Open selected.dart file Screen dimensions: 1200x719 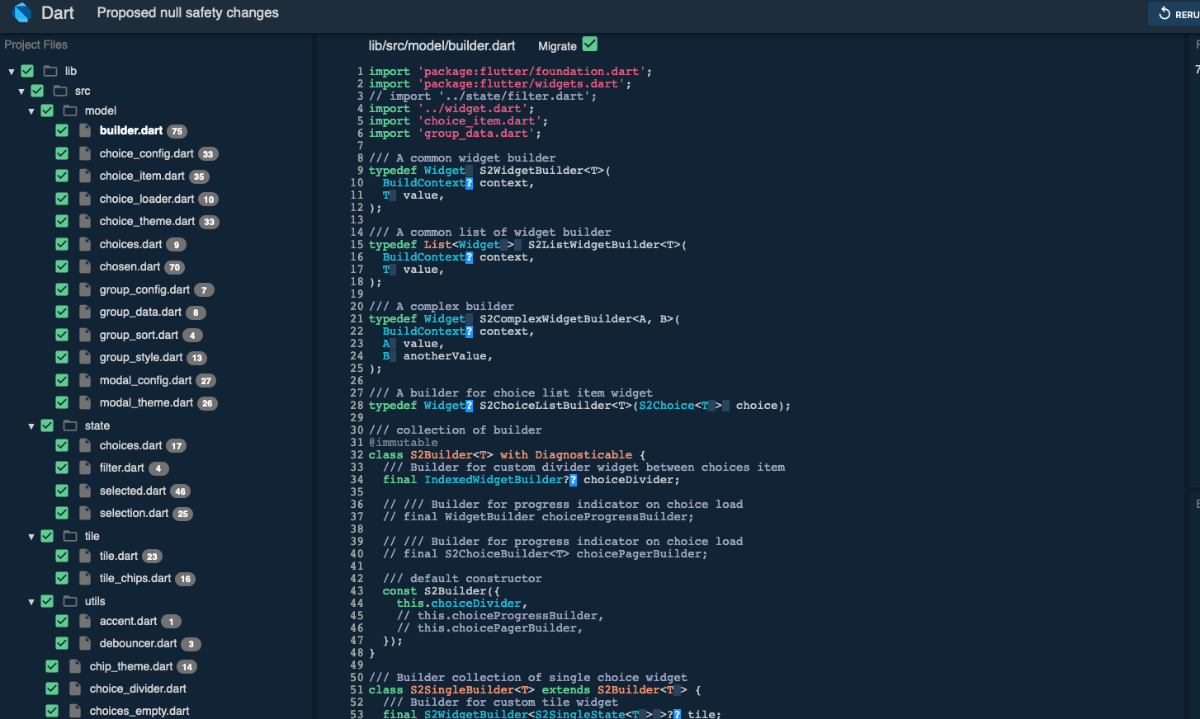click(x=133, y=491)
